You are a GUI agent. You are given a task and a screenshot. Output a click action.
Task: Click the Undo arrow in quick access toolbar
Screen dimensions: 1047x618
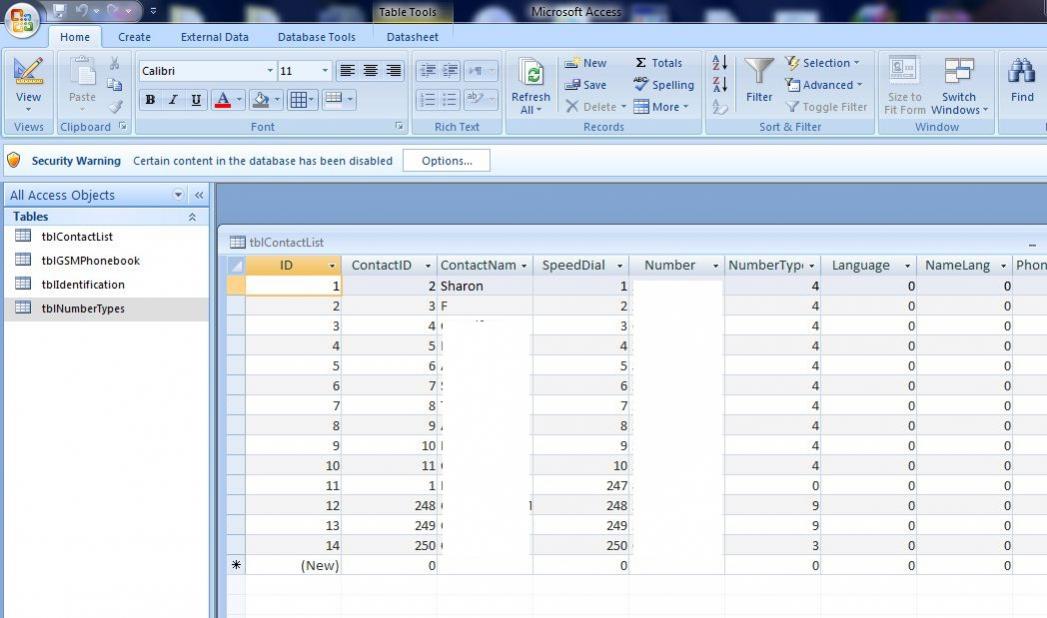[x=81, y=10]
